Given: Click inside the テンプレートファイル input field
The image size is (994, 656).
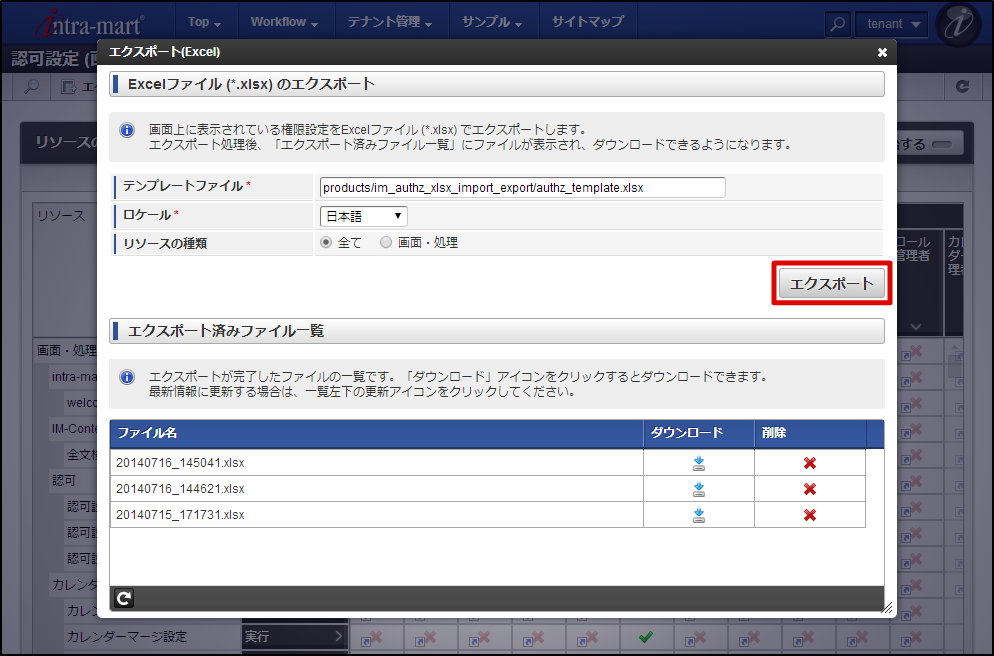Looking at the screenshot, I should pyautogui.click(x=520, y=187).
